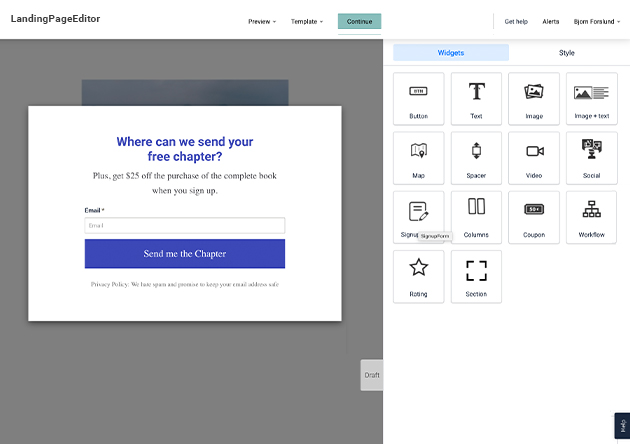Add a Text widget
The image size is (630, 444).
(x=476, y=99)
